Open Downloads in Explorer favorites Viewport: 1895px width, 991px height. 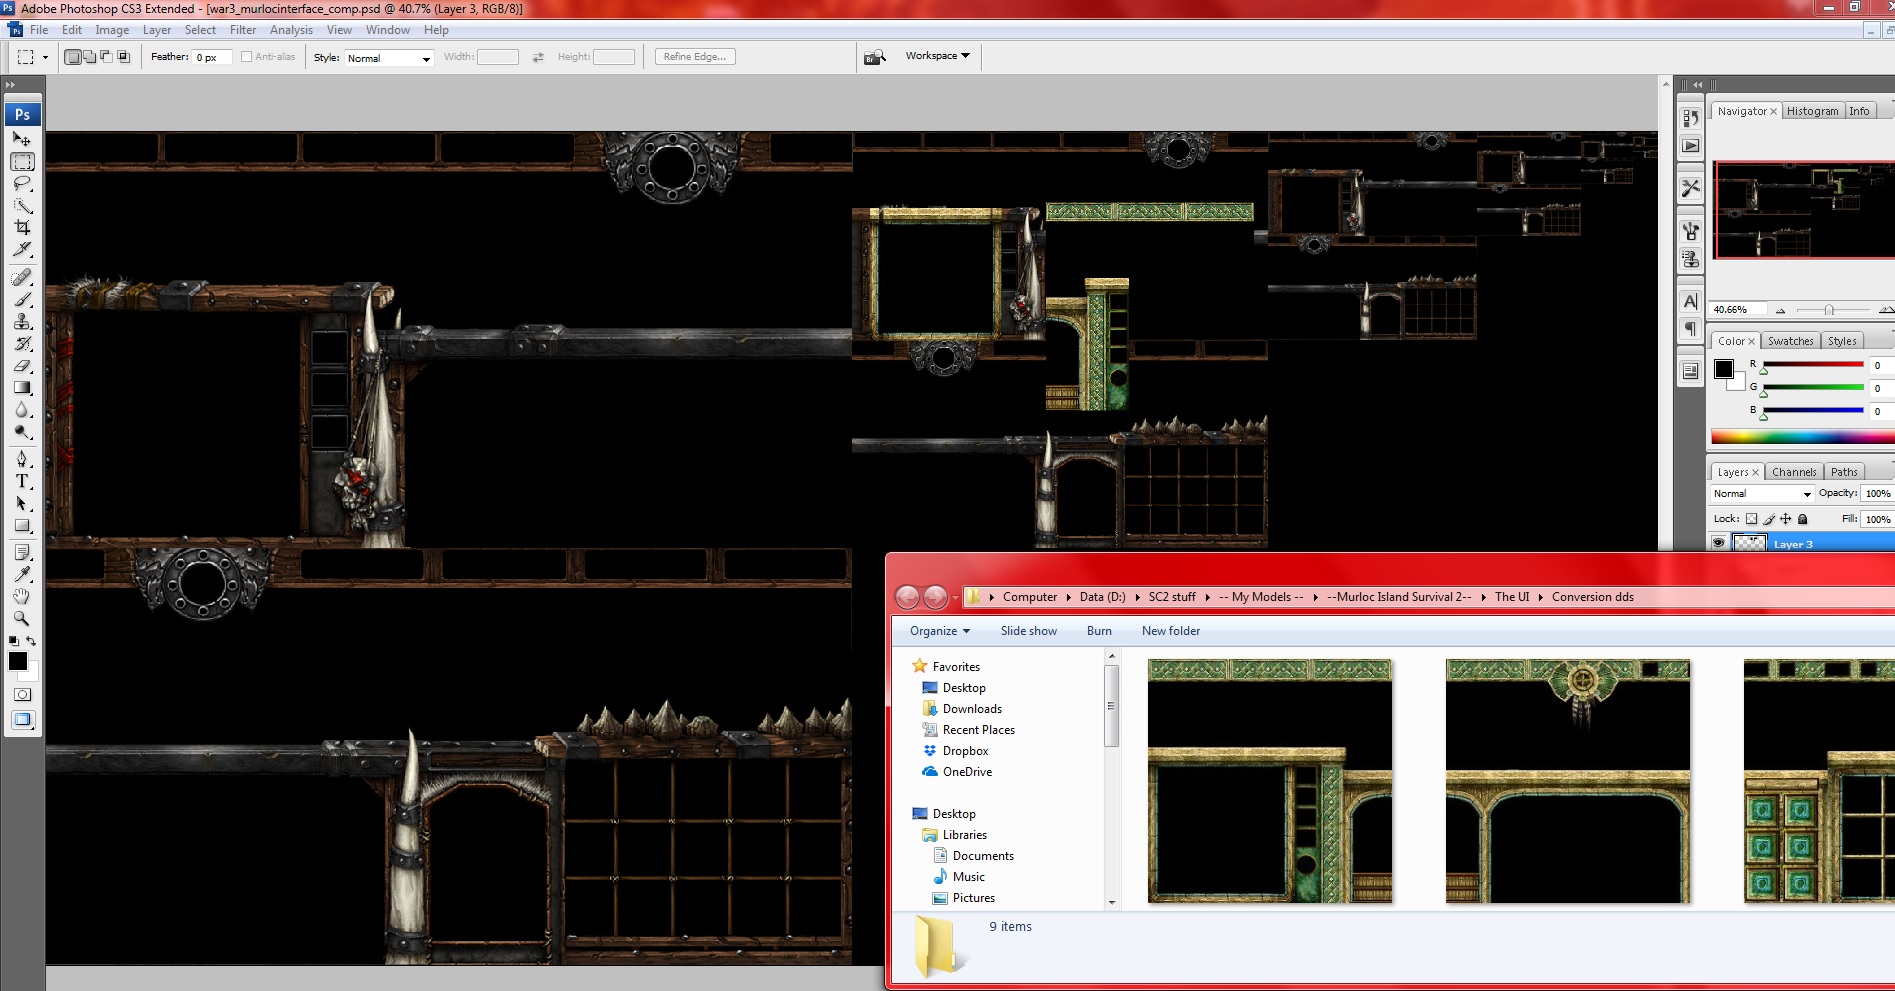pos(972,709)
